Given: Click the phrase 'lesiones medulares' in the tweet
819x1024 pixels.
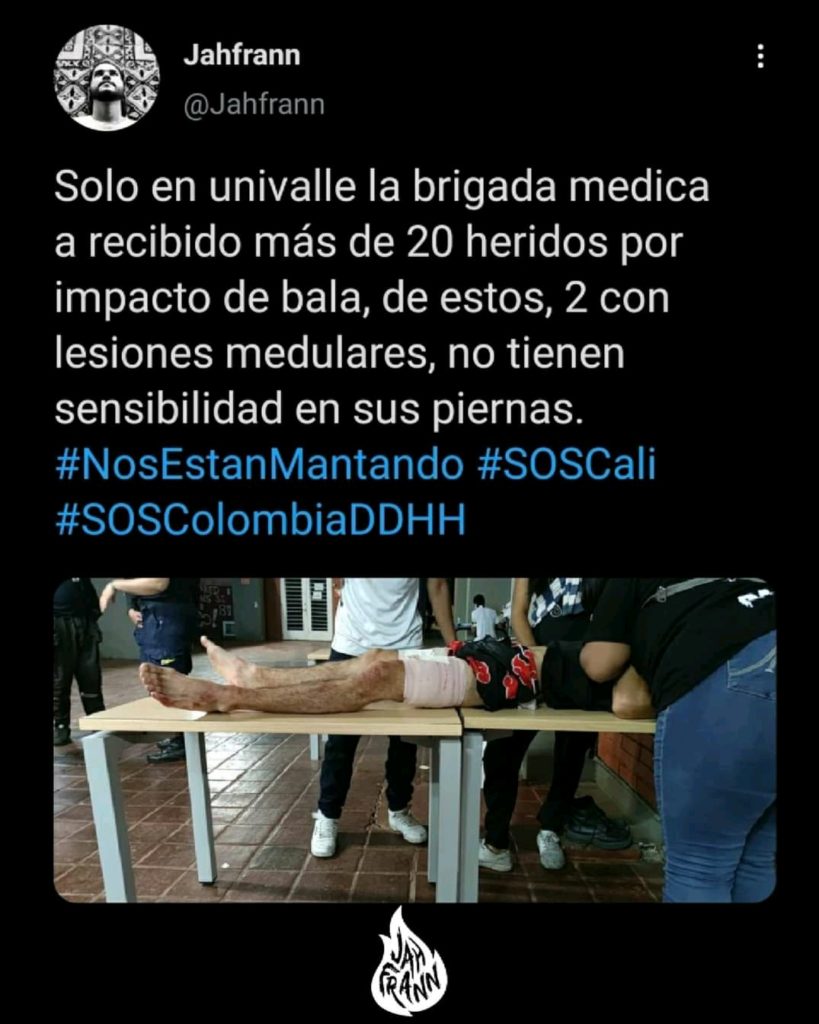Looking at the screenshot, I should pos(245,354).
